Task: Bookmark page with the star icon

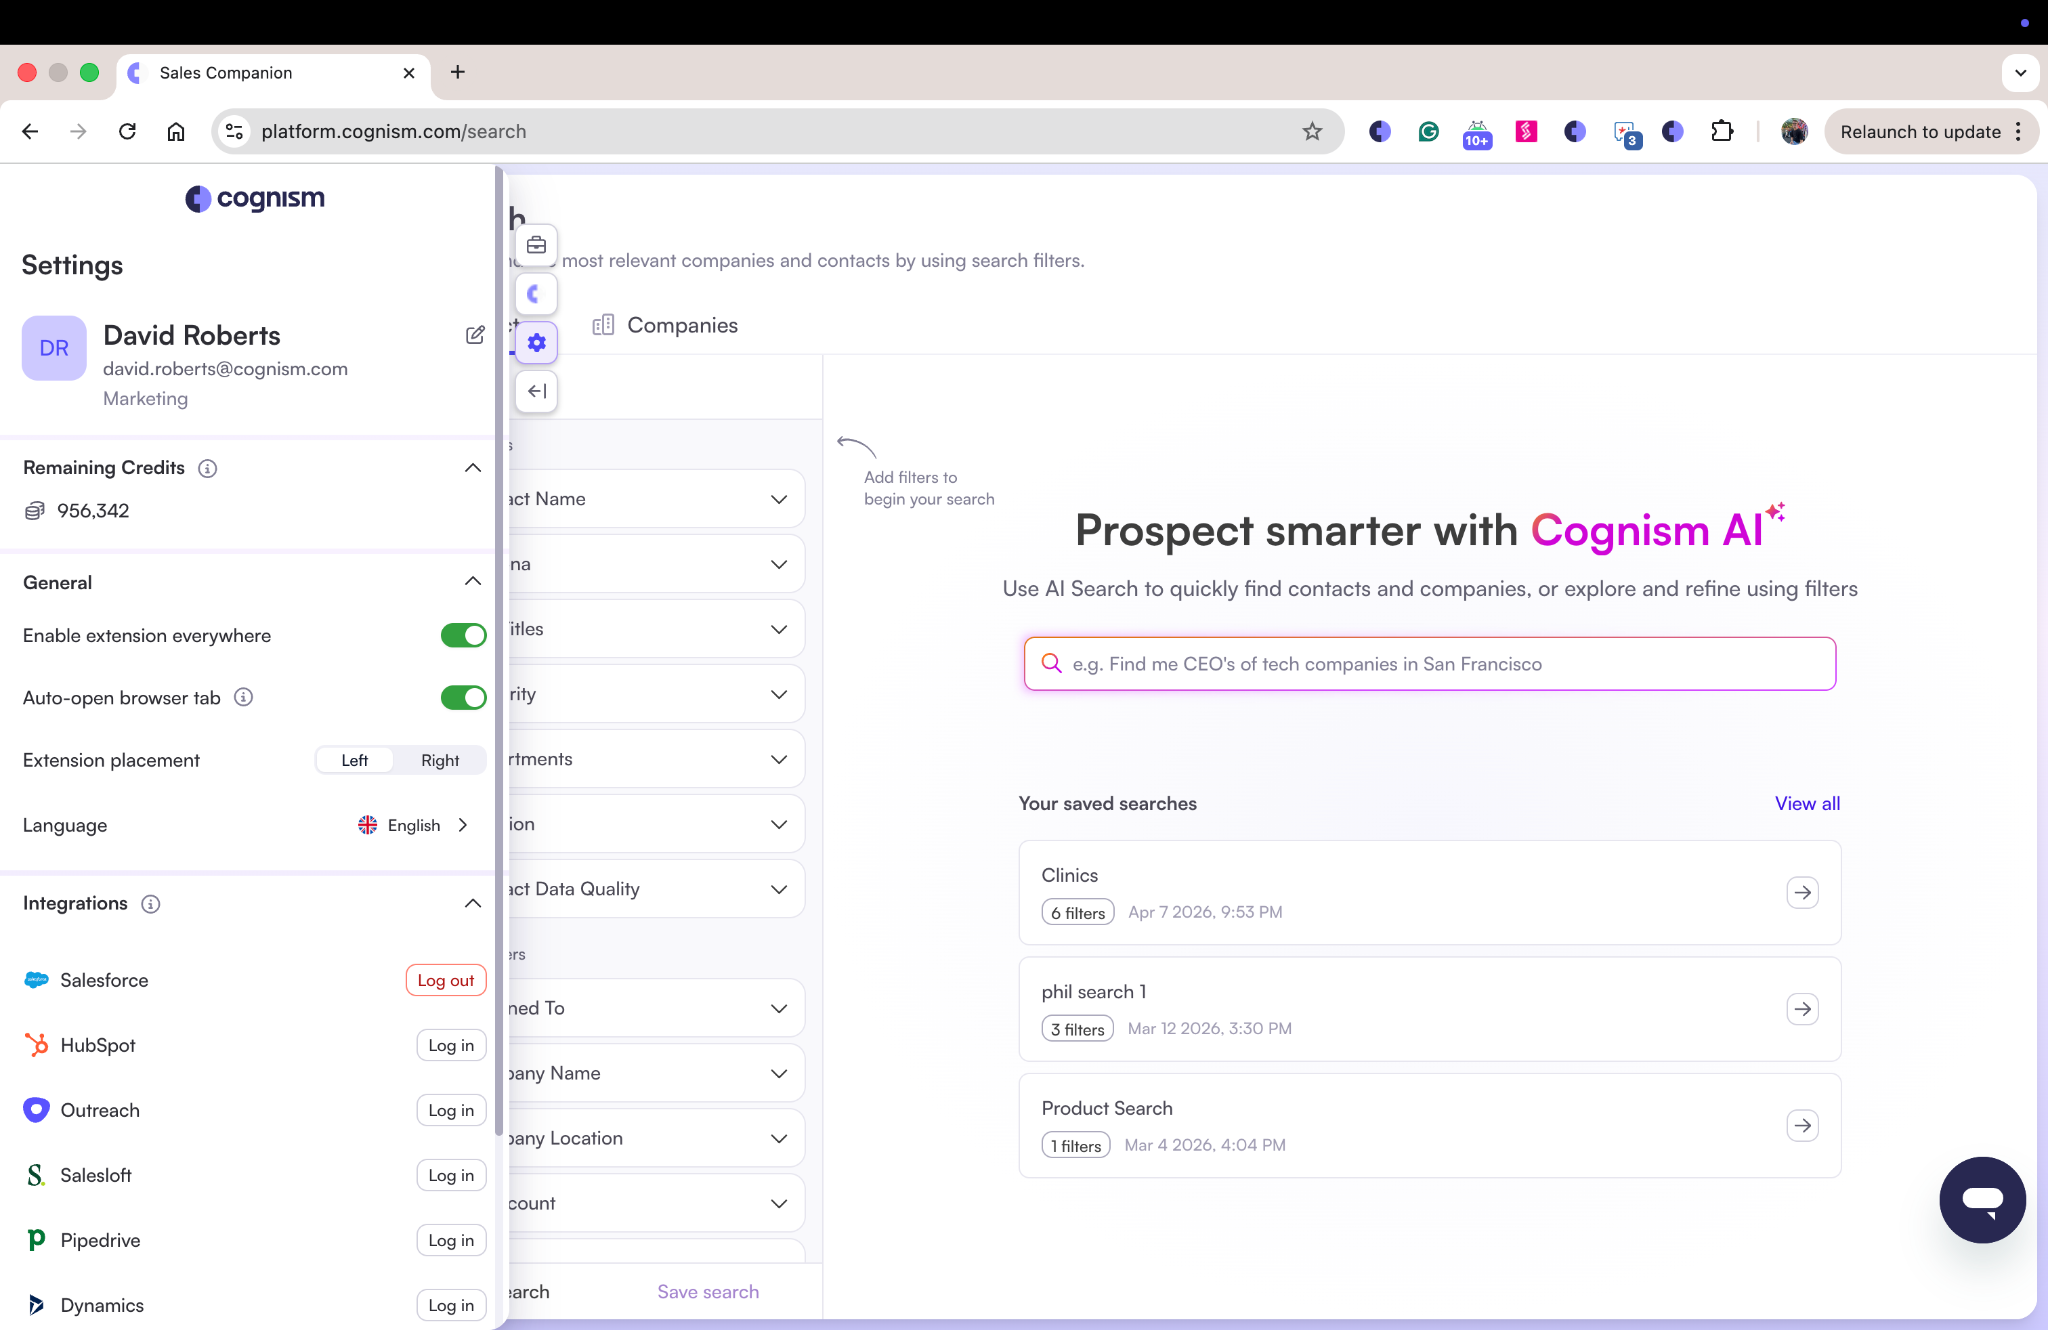Action: tap(1312, 131)
